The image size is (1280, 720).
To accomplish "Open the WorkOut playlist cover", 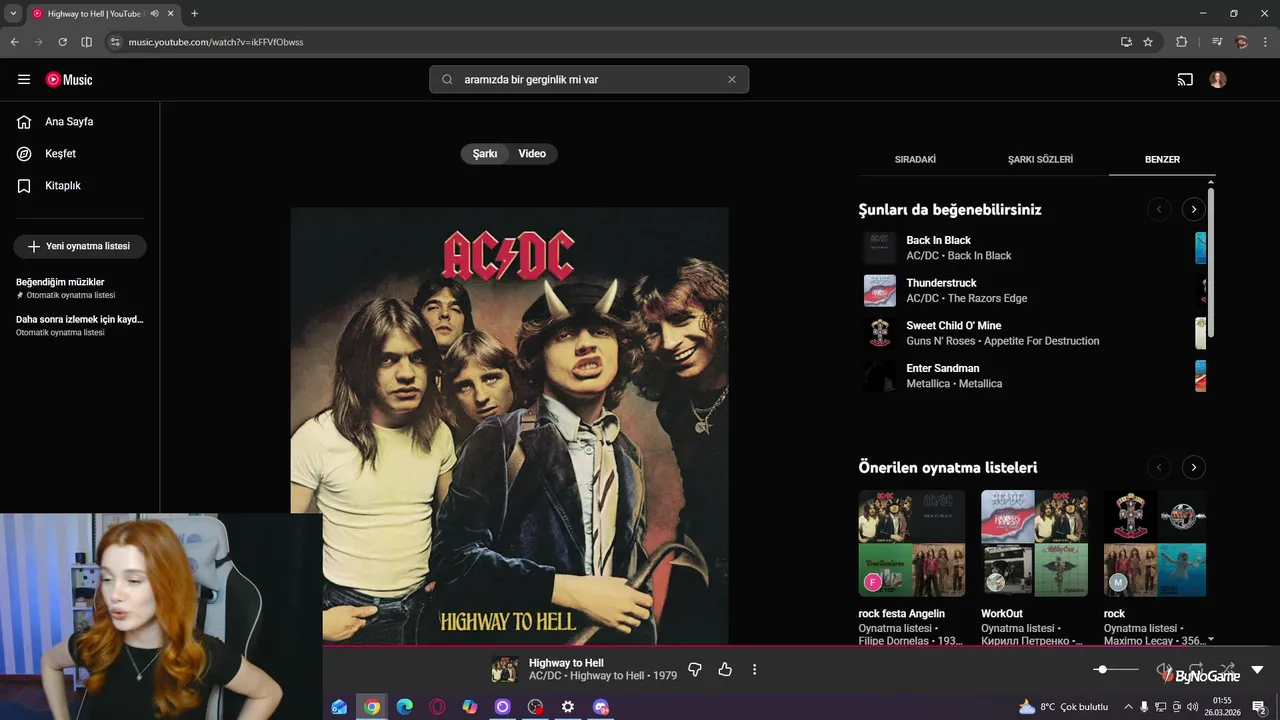I will click(1034, 543).
